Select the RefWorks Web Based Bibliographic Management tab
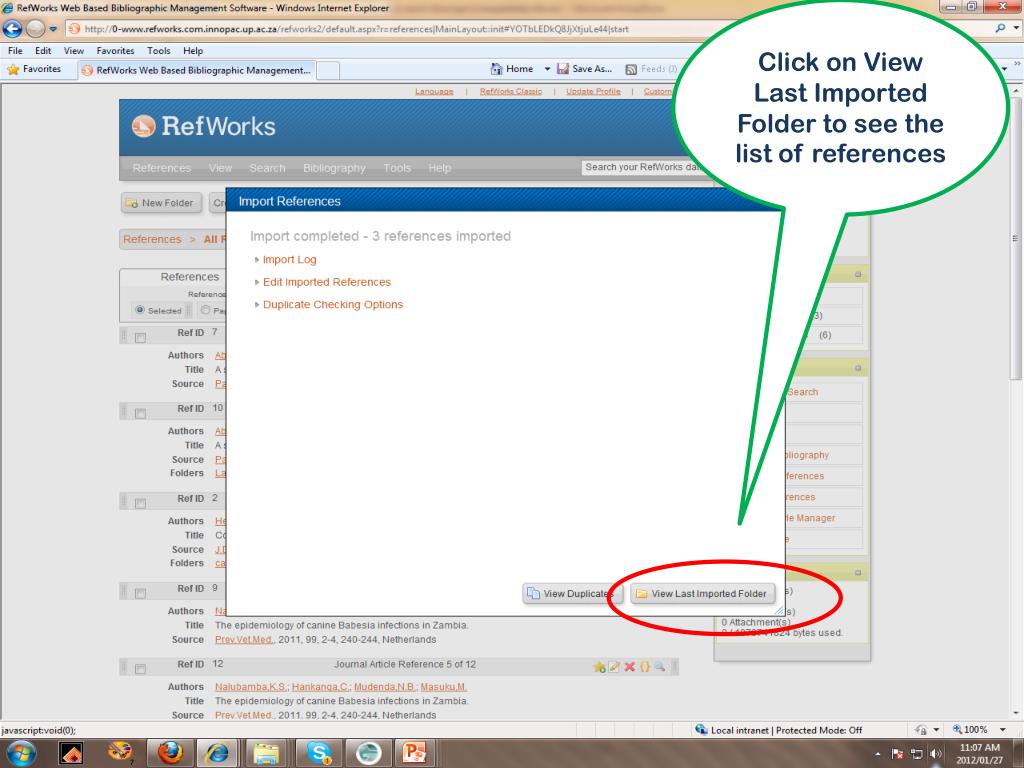The height and width of the screenshot is (768, 1024). pyautogui.click(x=197, y=70)
